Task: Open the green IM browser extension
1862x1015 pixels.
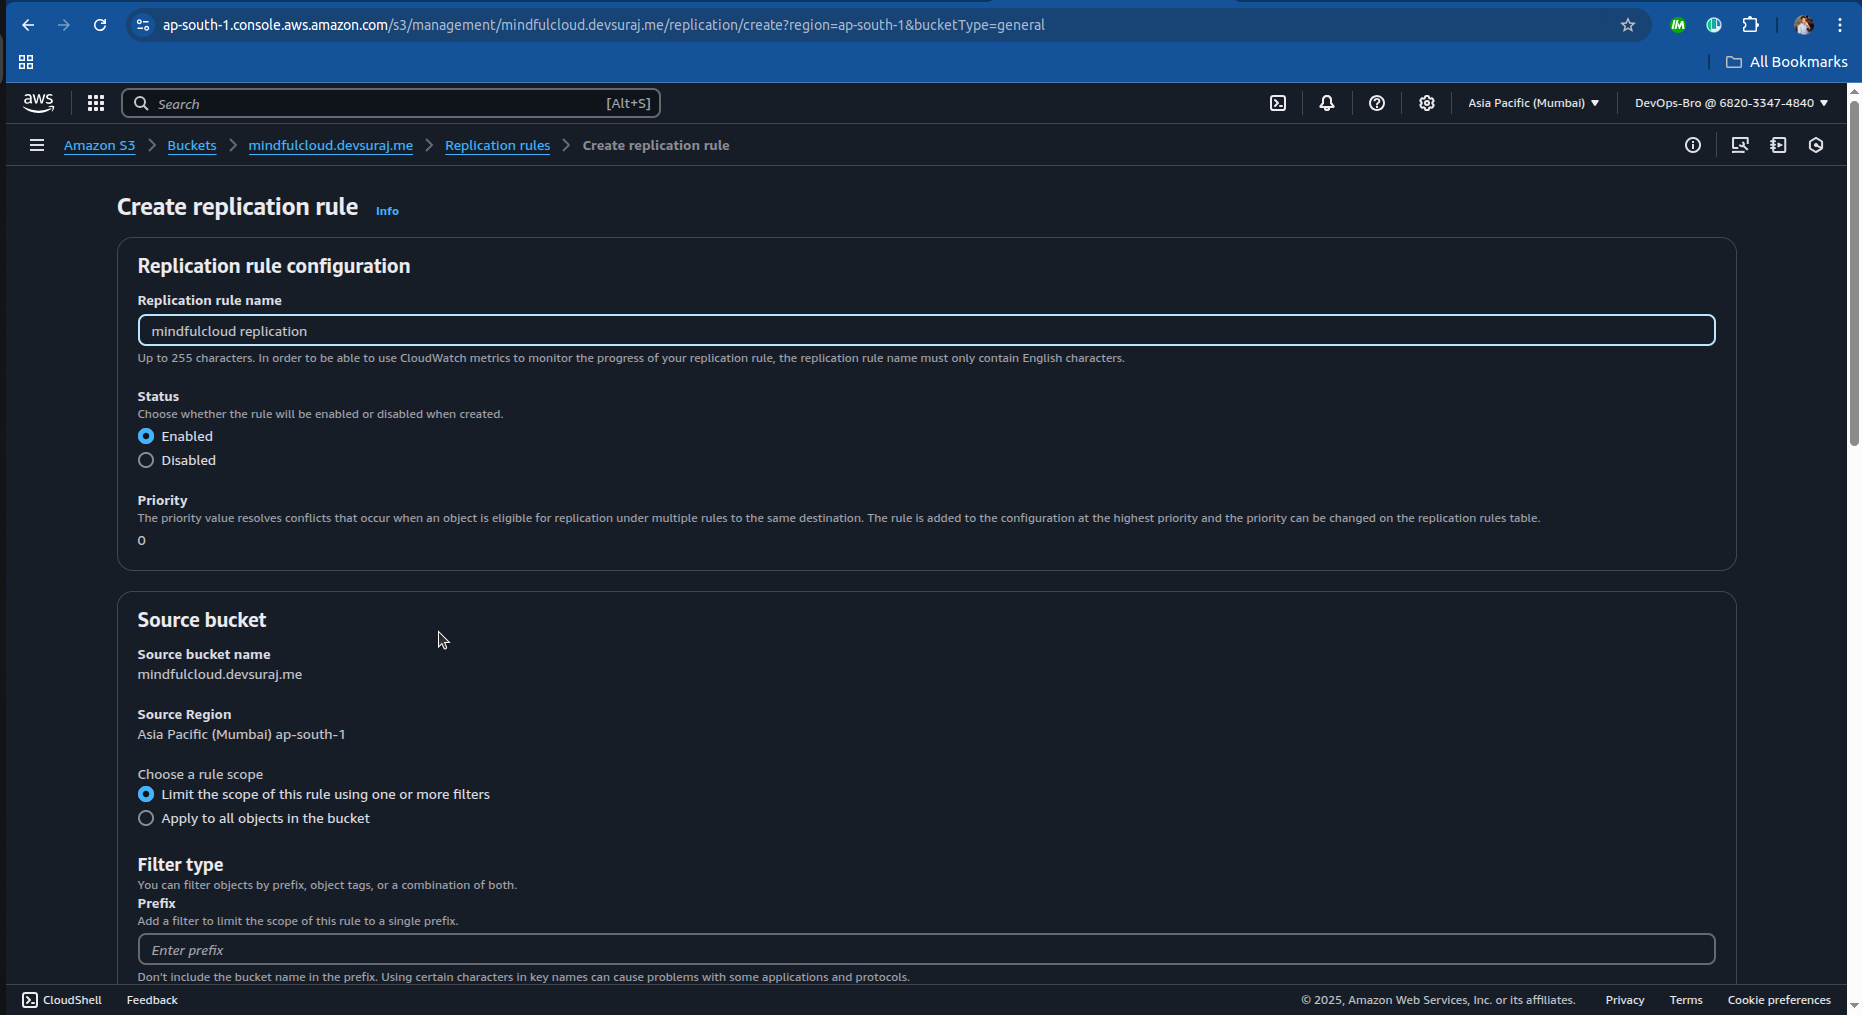Action: point(1678,25)
